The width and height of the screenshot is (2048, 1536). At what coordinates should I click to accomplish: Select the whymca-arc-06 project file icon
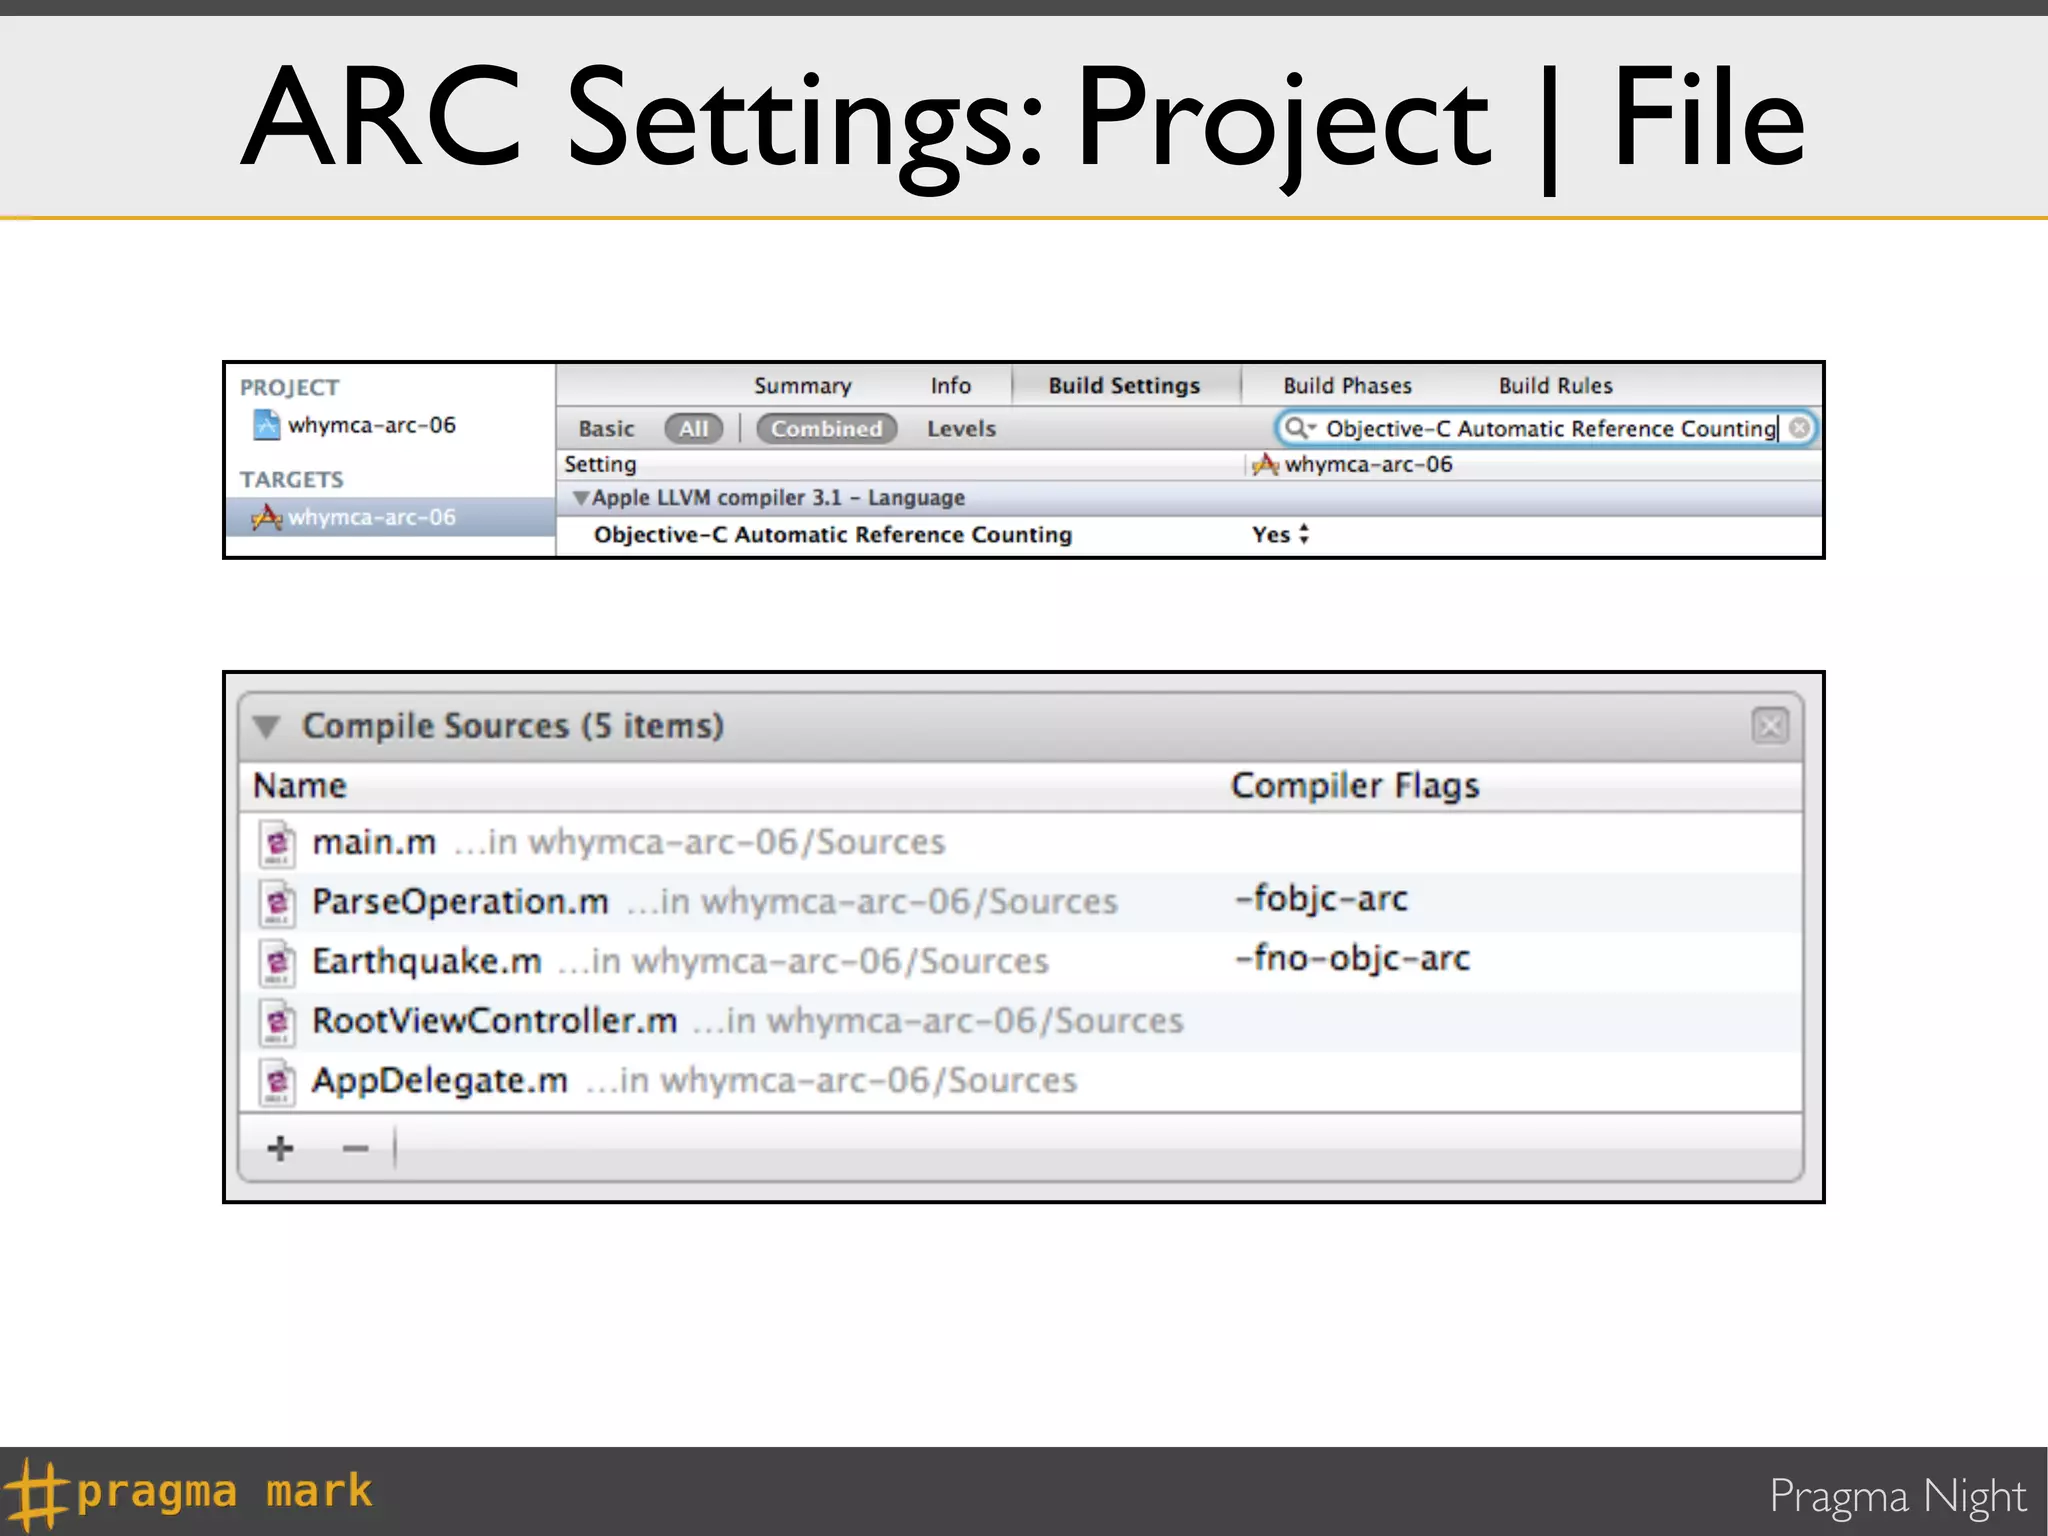[x=266, y=425]
